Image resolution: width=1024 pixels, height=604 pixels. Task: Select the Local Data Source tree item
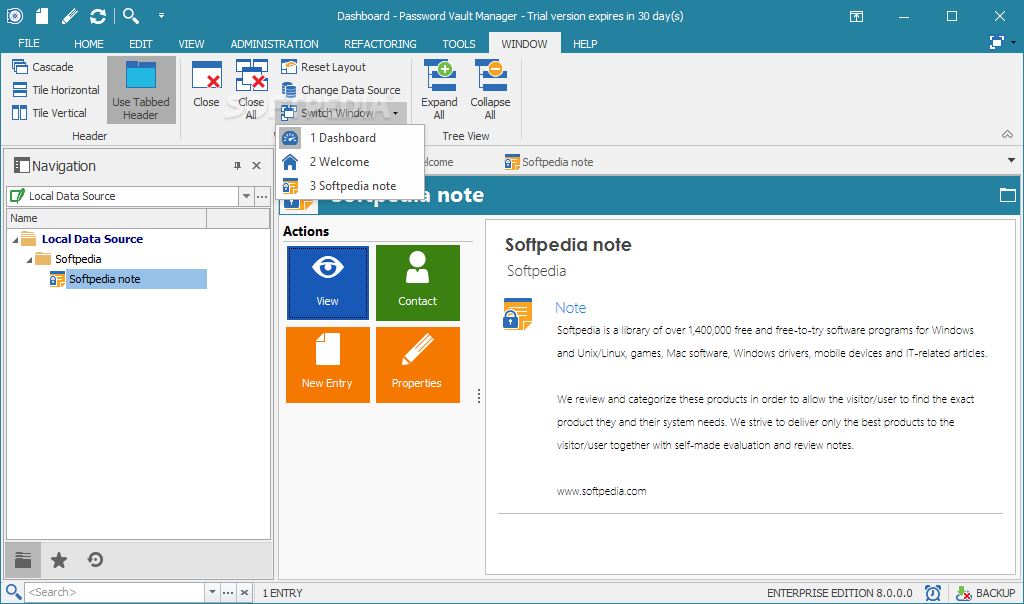[92, 239]
